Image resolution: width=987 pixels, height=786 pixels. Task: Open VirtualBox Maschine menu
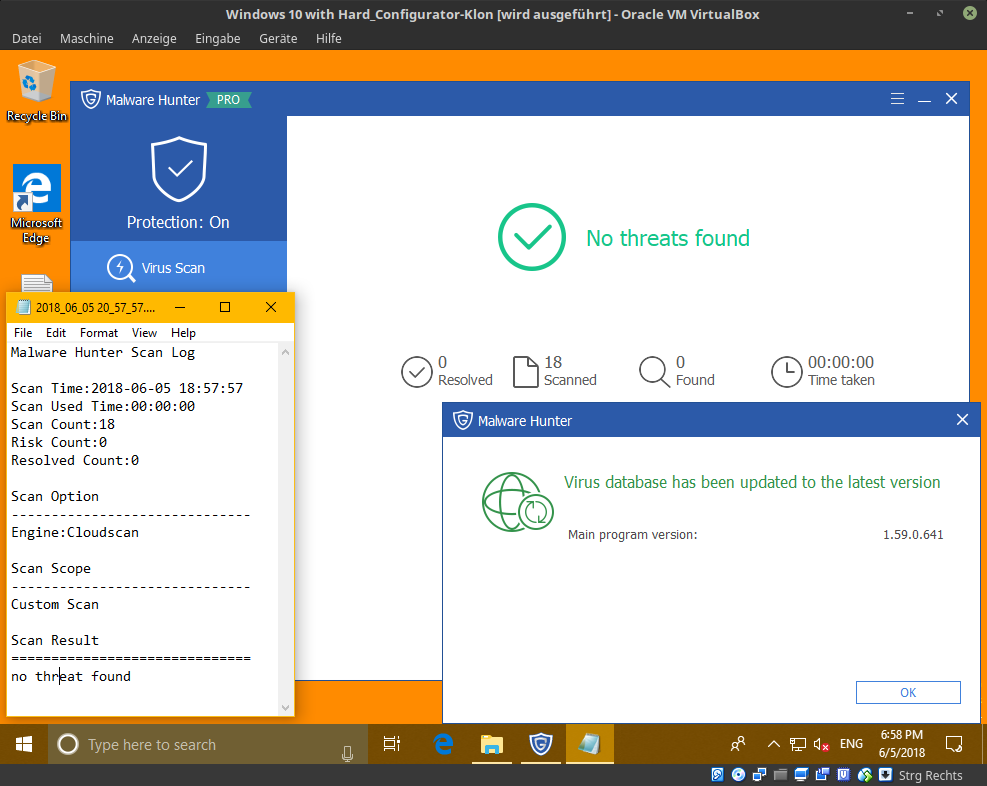[87, 38]
